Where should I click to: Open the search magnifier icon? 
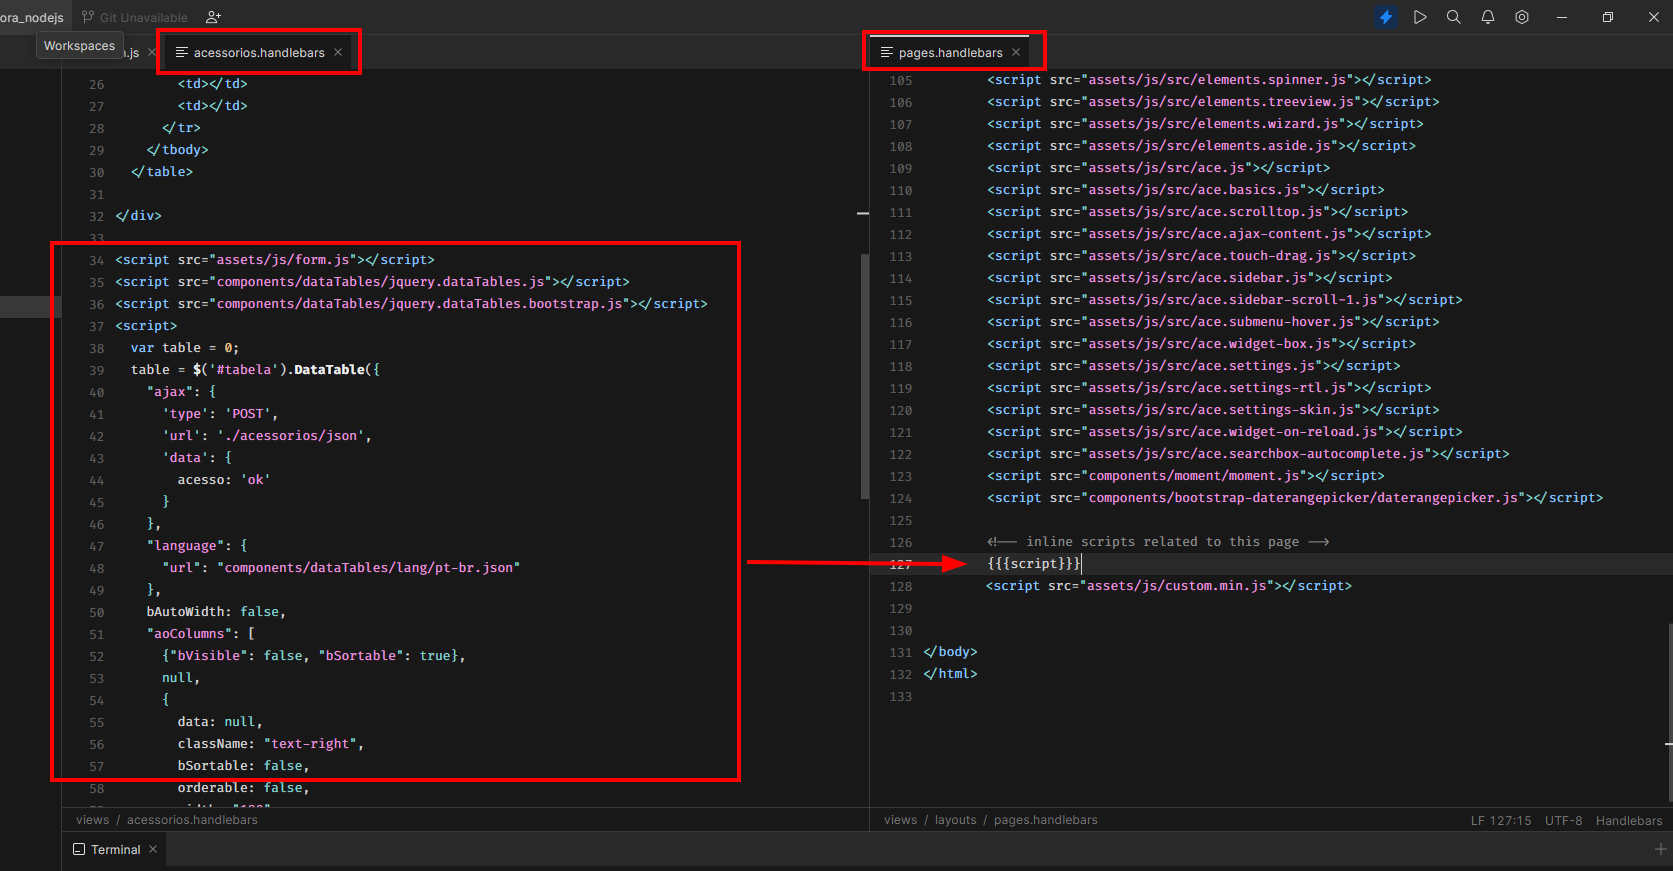[x=1454, y=17]
